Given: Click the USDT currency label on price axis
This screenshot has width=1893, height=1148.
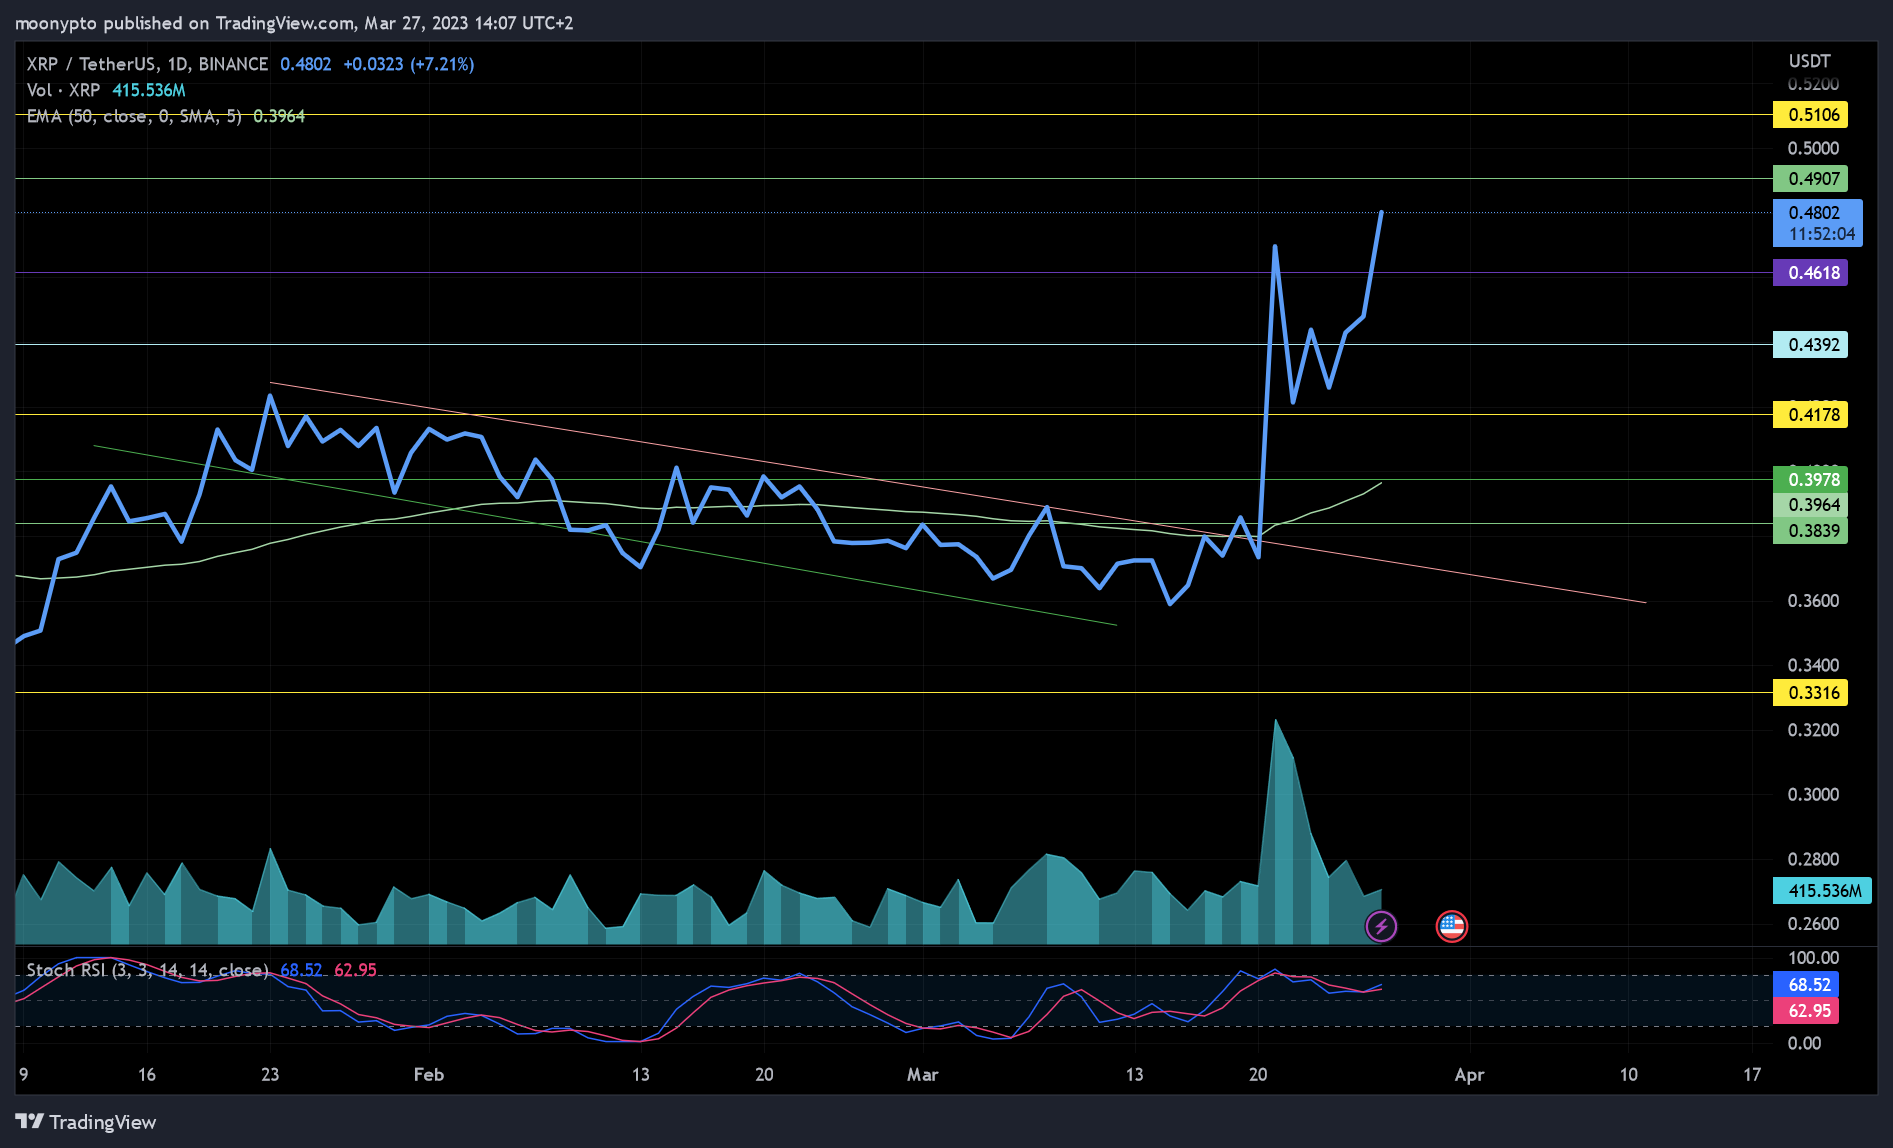Looking at the screenshot, I should 1809,61.
